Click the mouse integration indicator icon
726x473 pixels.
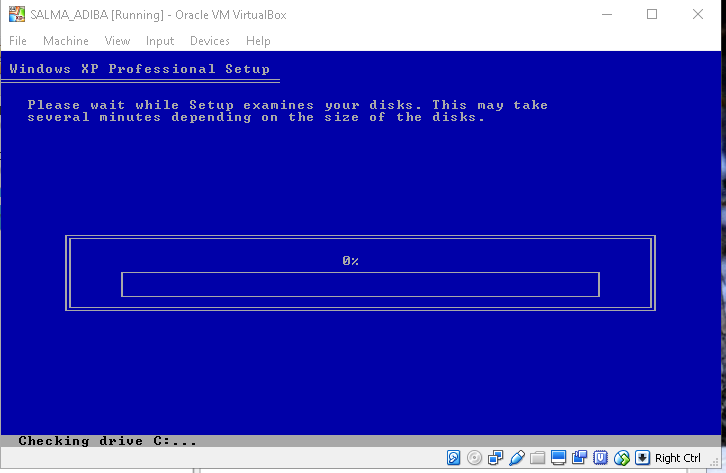point(622,458)
